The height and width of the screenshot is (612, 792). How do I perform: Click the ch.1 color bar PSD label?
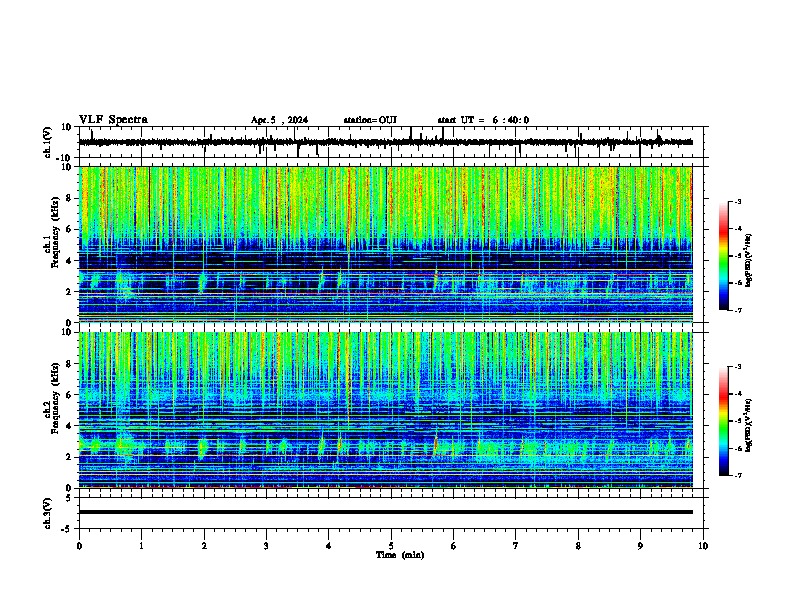(x=748, y=261)
